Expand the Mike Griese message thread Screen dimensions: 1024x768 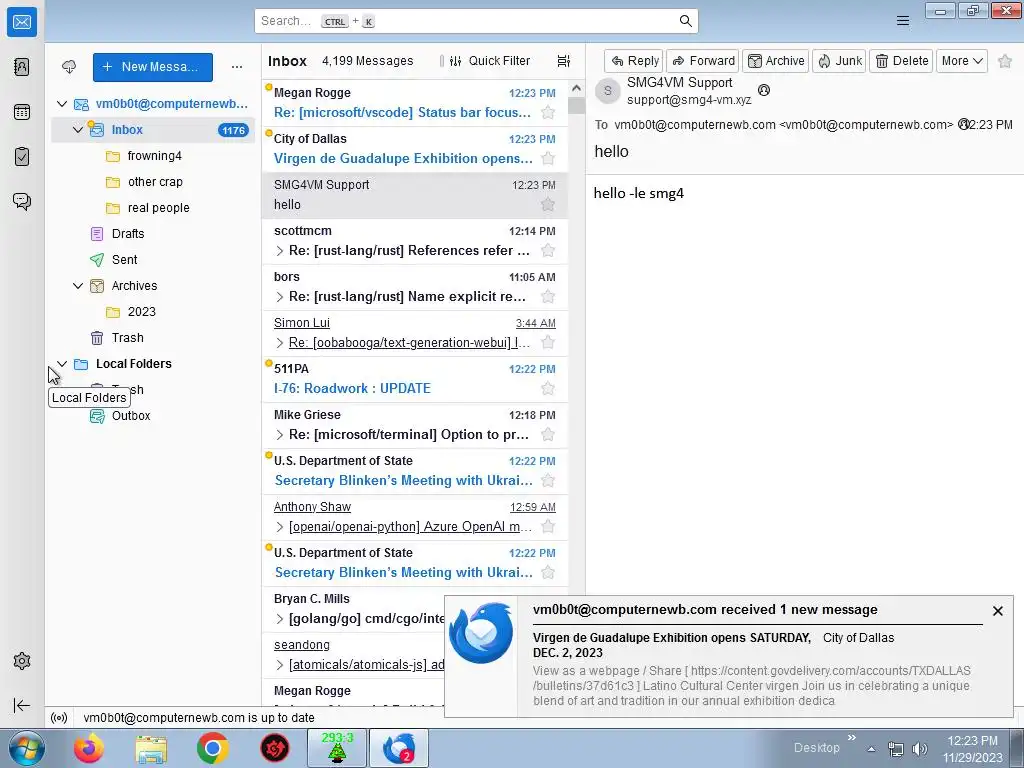pyautogui.click(x=280, y=435)
